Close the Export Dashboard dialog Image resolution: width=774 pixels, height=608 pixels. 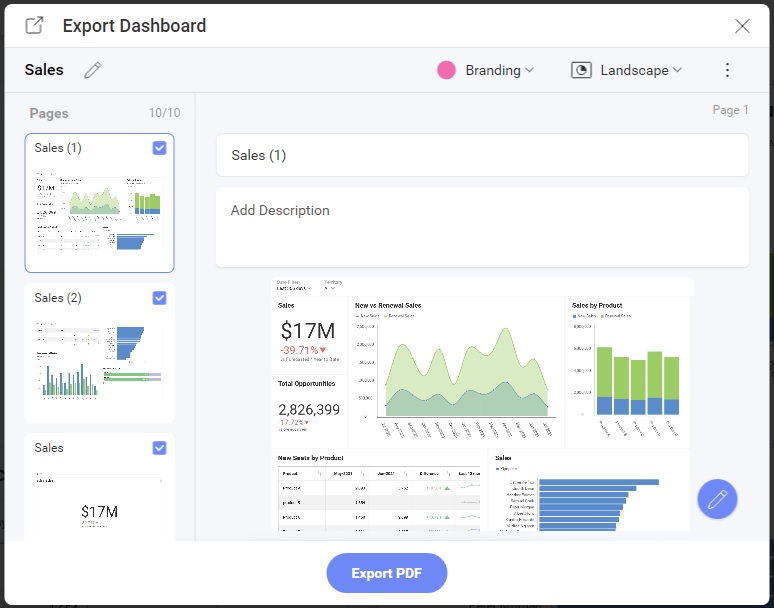pyautogui.click(x=742, y=26)
